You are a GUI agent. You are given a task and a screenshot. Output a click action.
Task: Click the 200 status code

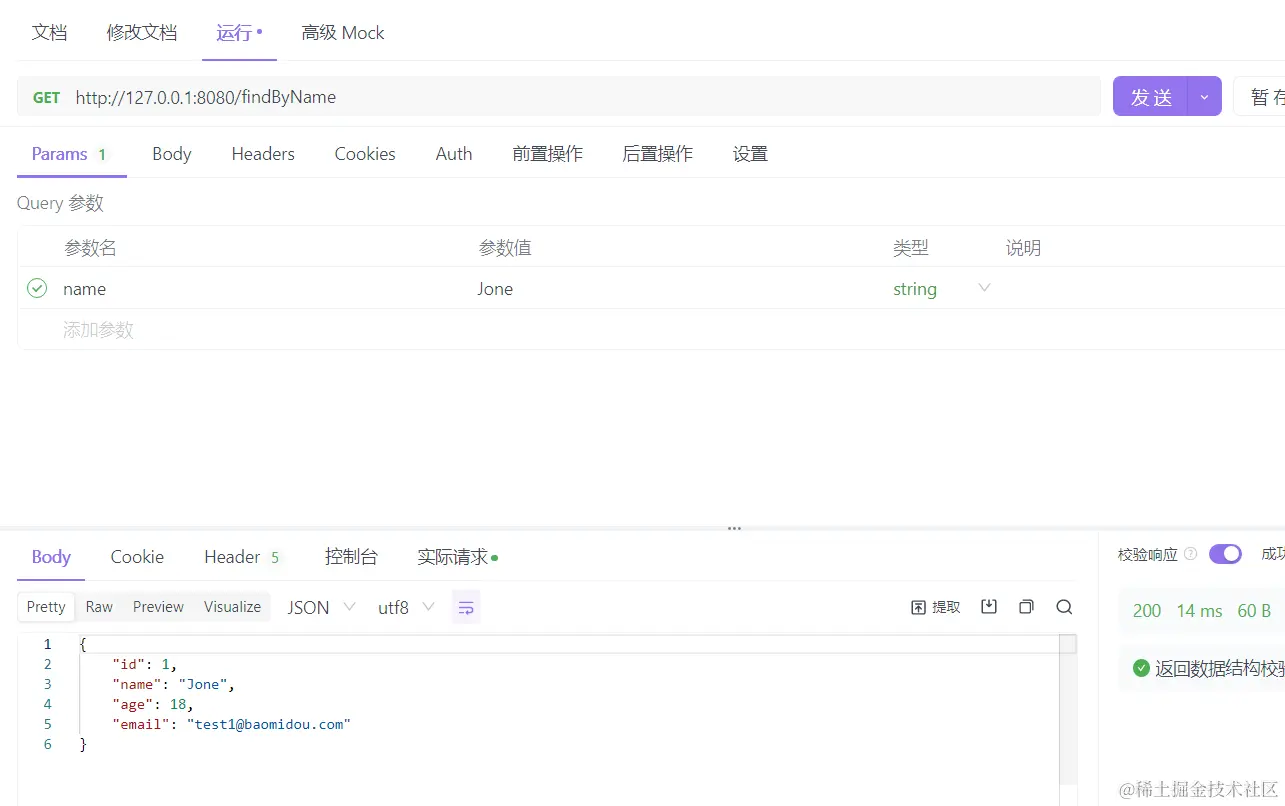point(1147,611)
